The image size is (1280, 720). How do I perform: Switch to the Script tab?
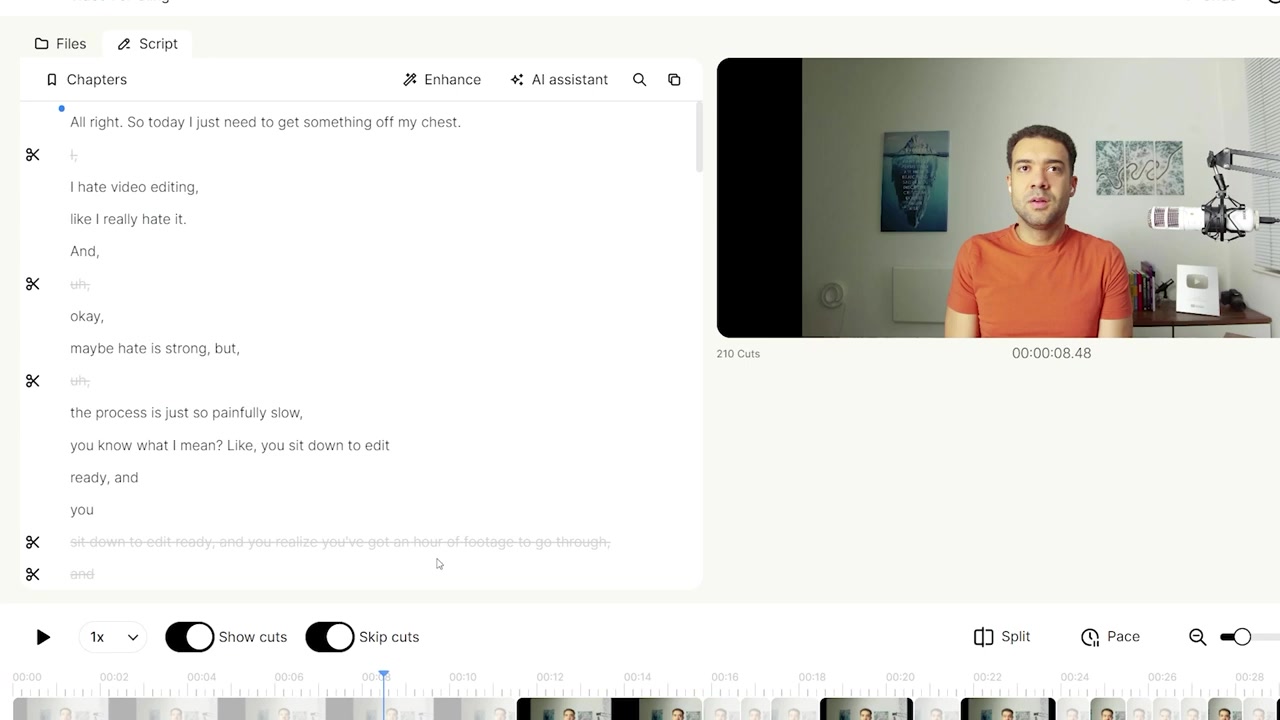[x=147, y=44]
